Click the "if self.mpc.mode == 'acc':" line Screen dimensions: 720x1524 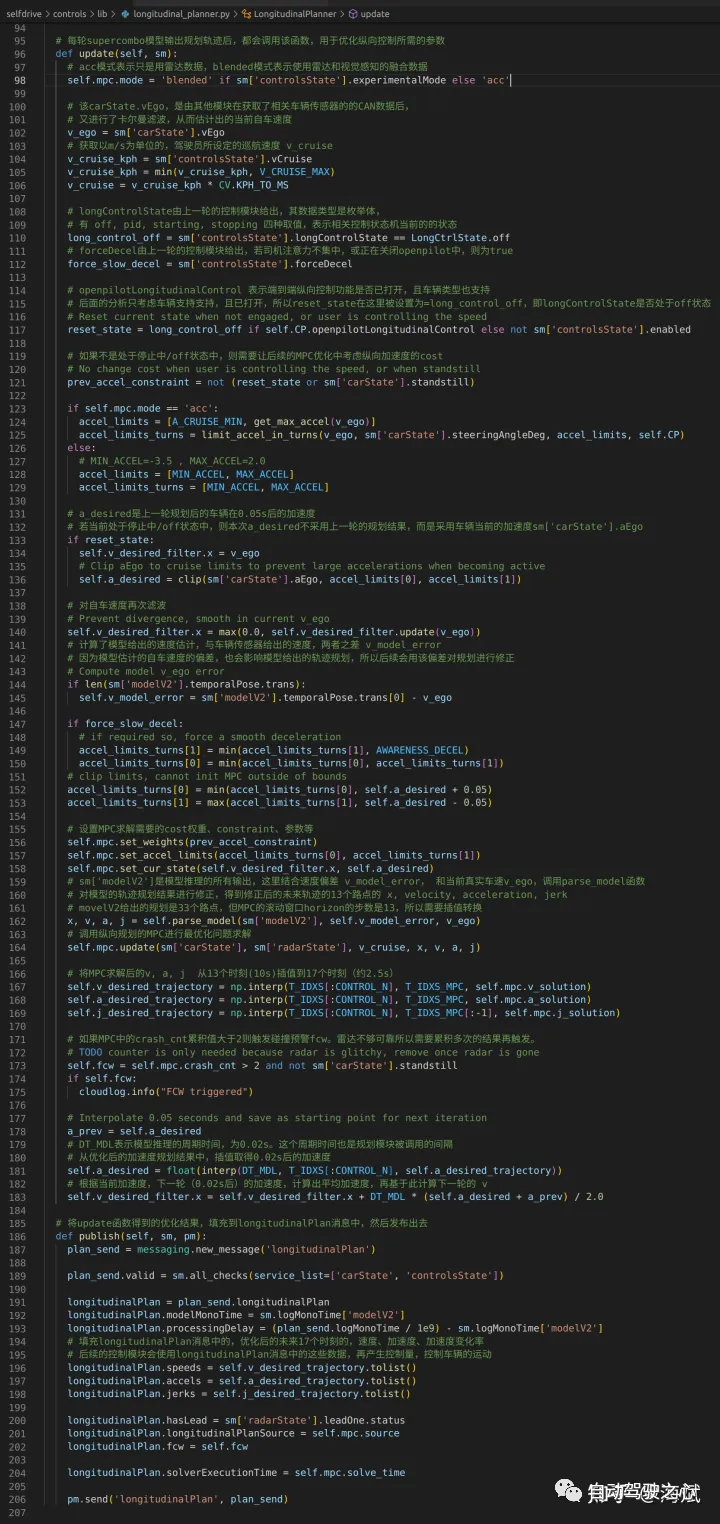142,408
